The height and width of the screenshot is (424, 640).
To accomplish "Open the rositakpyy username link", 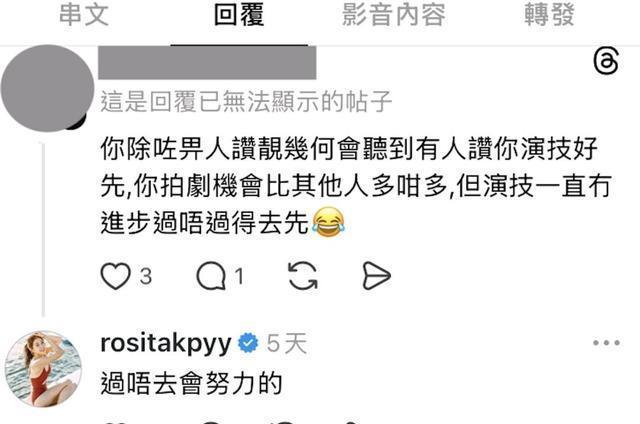I will pos(166,344).
